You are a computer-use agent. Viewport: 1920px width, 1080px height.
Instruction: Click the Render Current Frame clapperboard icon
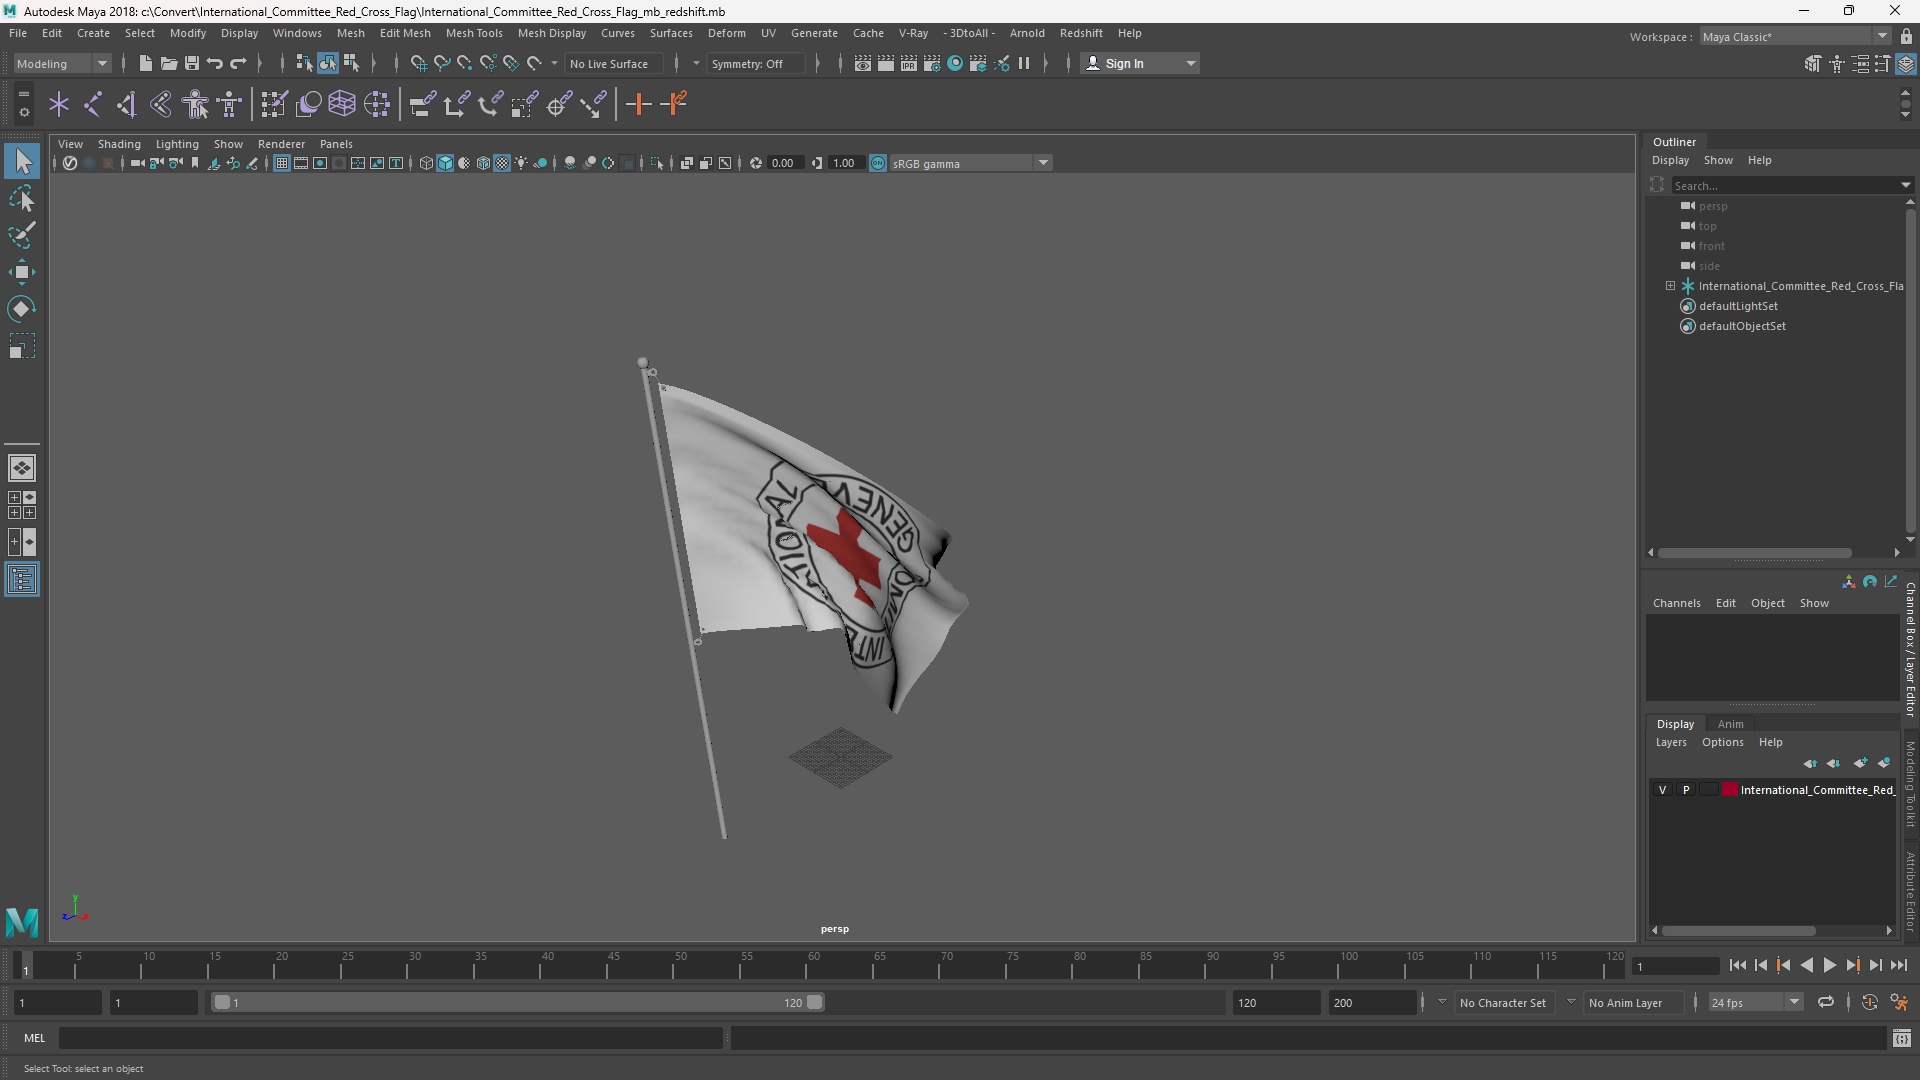tap(886, 63)
